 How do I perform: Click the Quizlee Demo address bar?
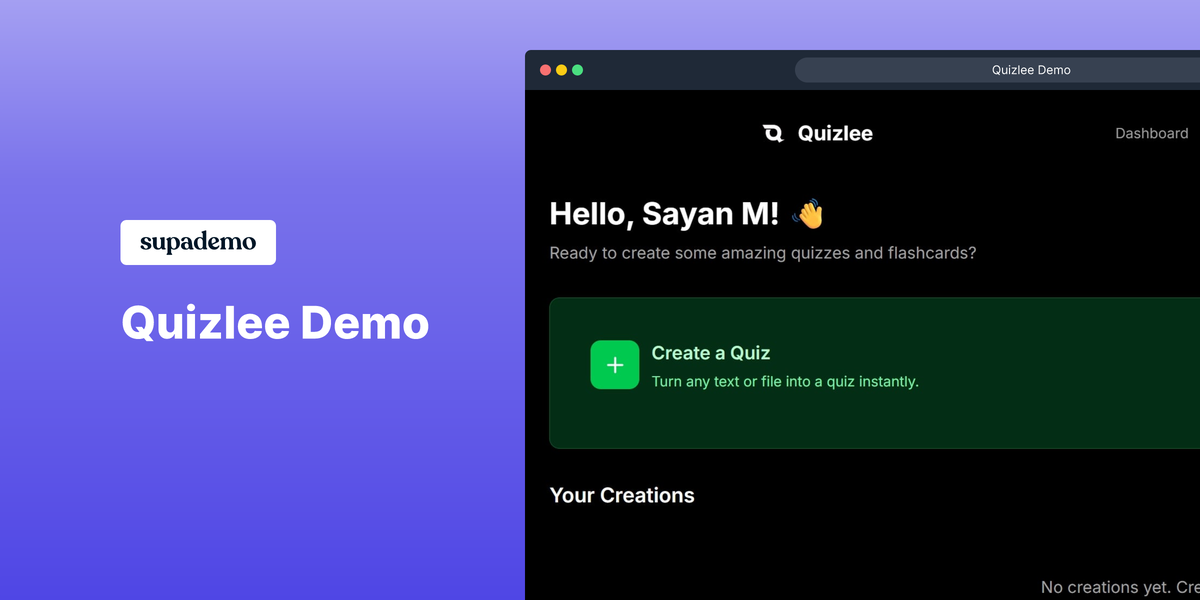[x=997, y=70]
